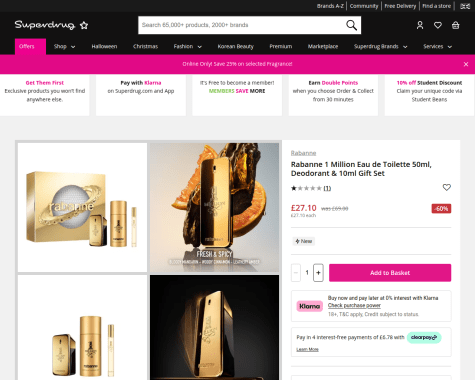Viewport: 475px width, 380px height.
Task: Click the search magnifier icon
Action: (x=351, y=25)
